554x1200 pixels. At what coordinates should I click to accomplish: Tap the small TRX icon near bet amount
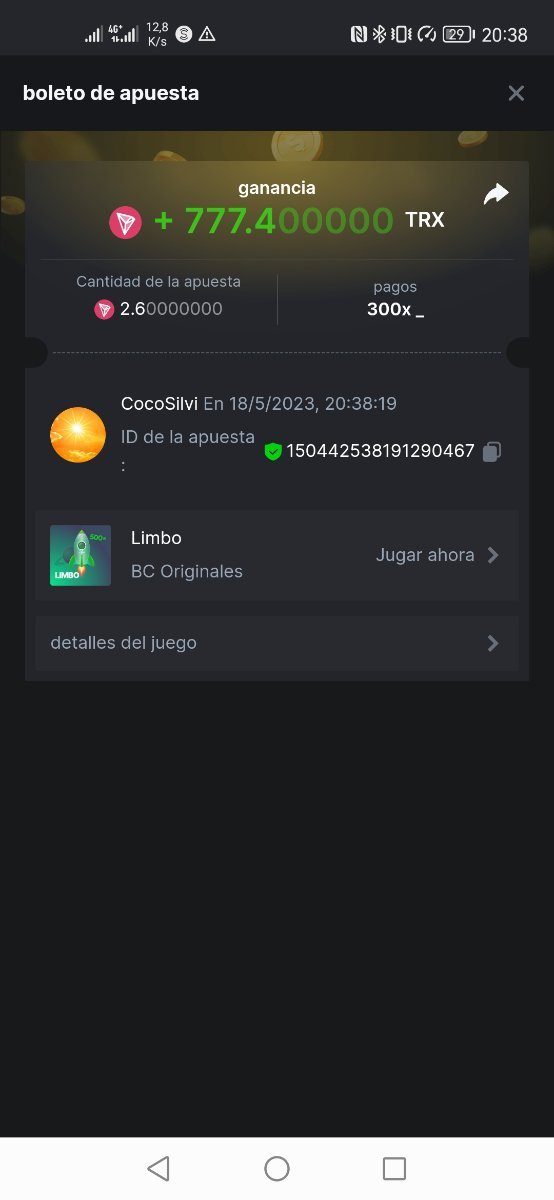tap(104, 309)
